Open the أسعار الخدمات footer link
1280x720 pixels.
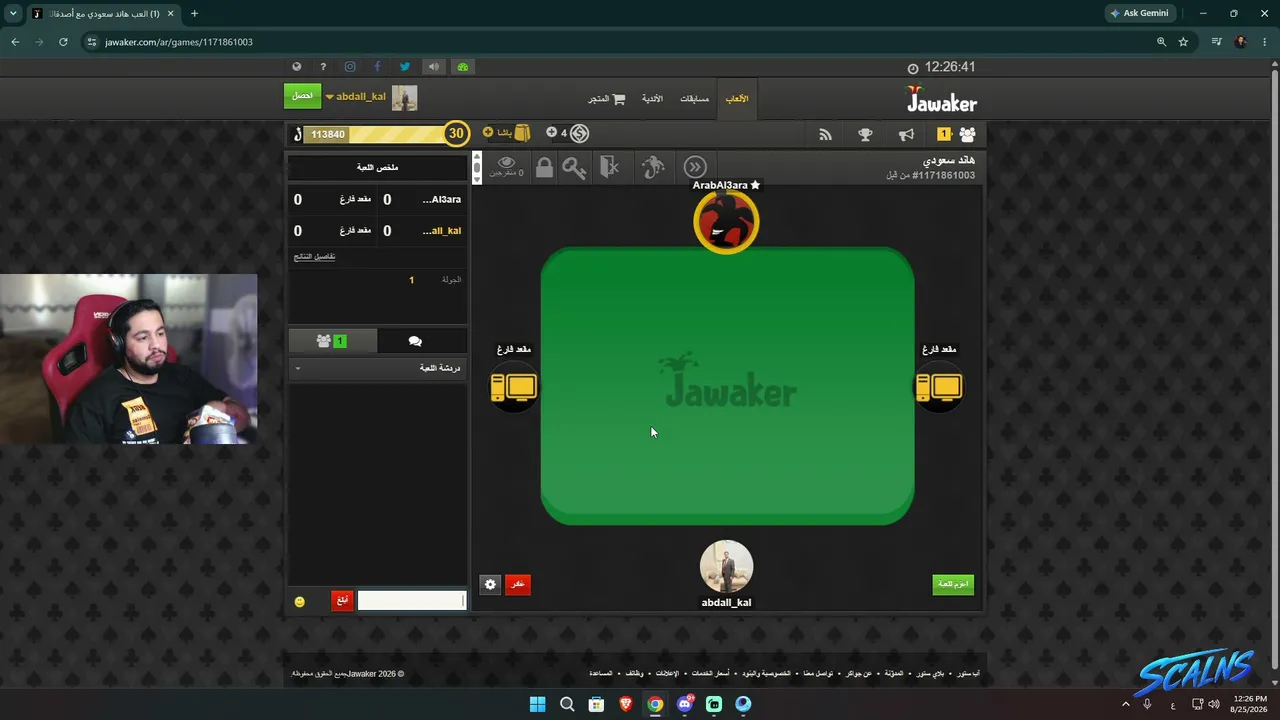tap(710, 674)
